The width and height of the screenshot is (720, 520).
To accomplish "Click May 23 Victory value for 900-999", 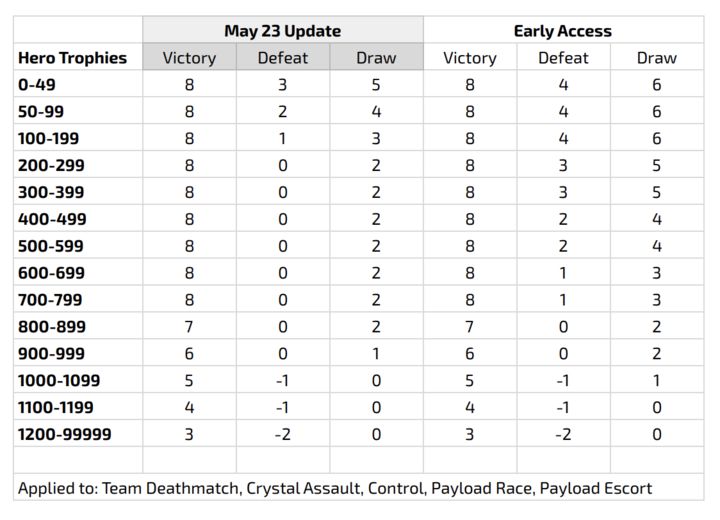I will click(189, 354).
